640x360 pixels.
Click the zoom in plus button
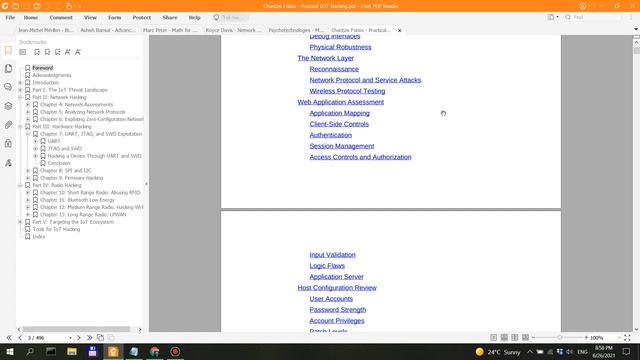pyautogui.click(x=586, y=338)
